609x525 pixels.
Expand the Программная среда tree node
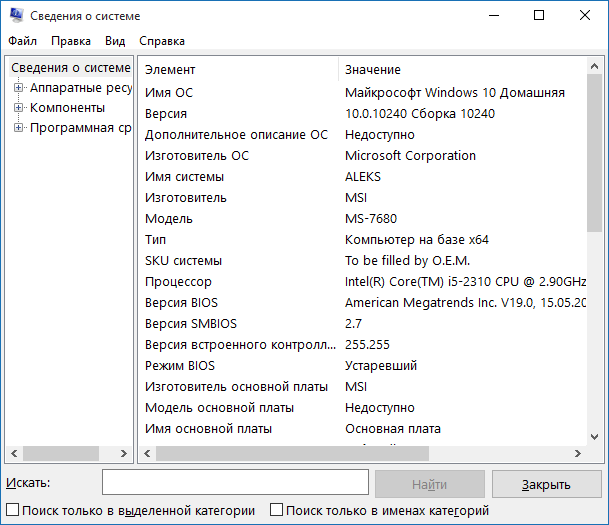pos(18,128)
